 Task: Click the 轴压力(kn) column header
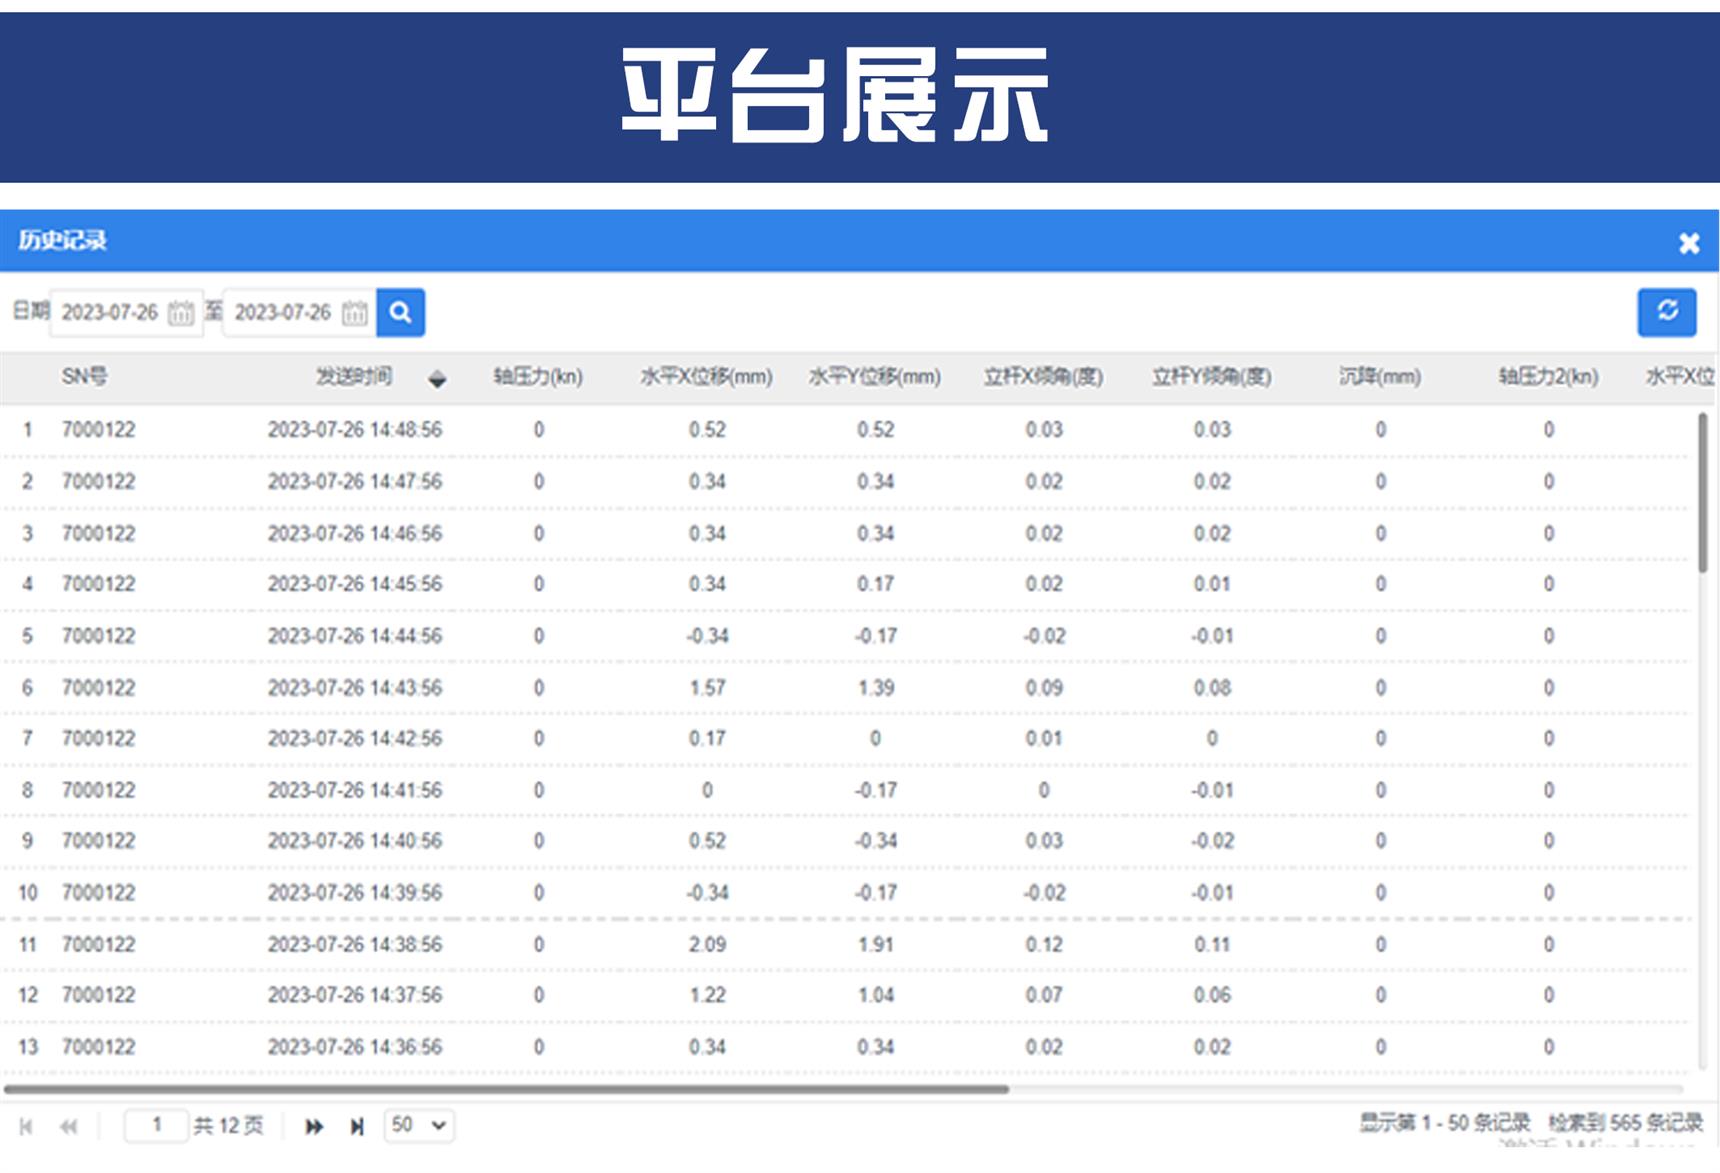click(x=538, y=377)
